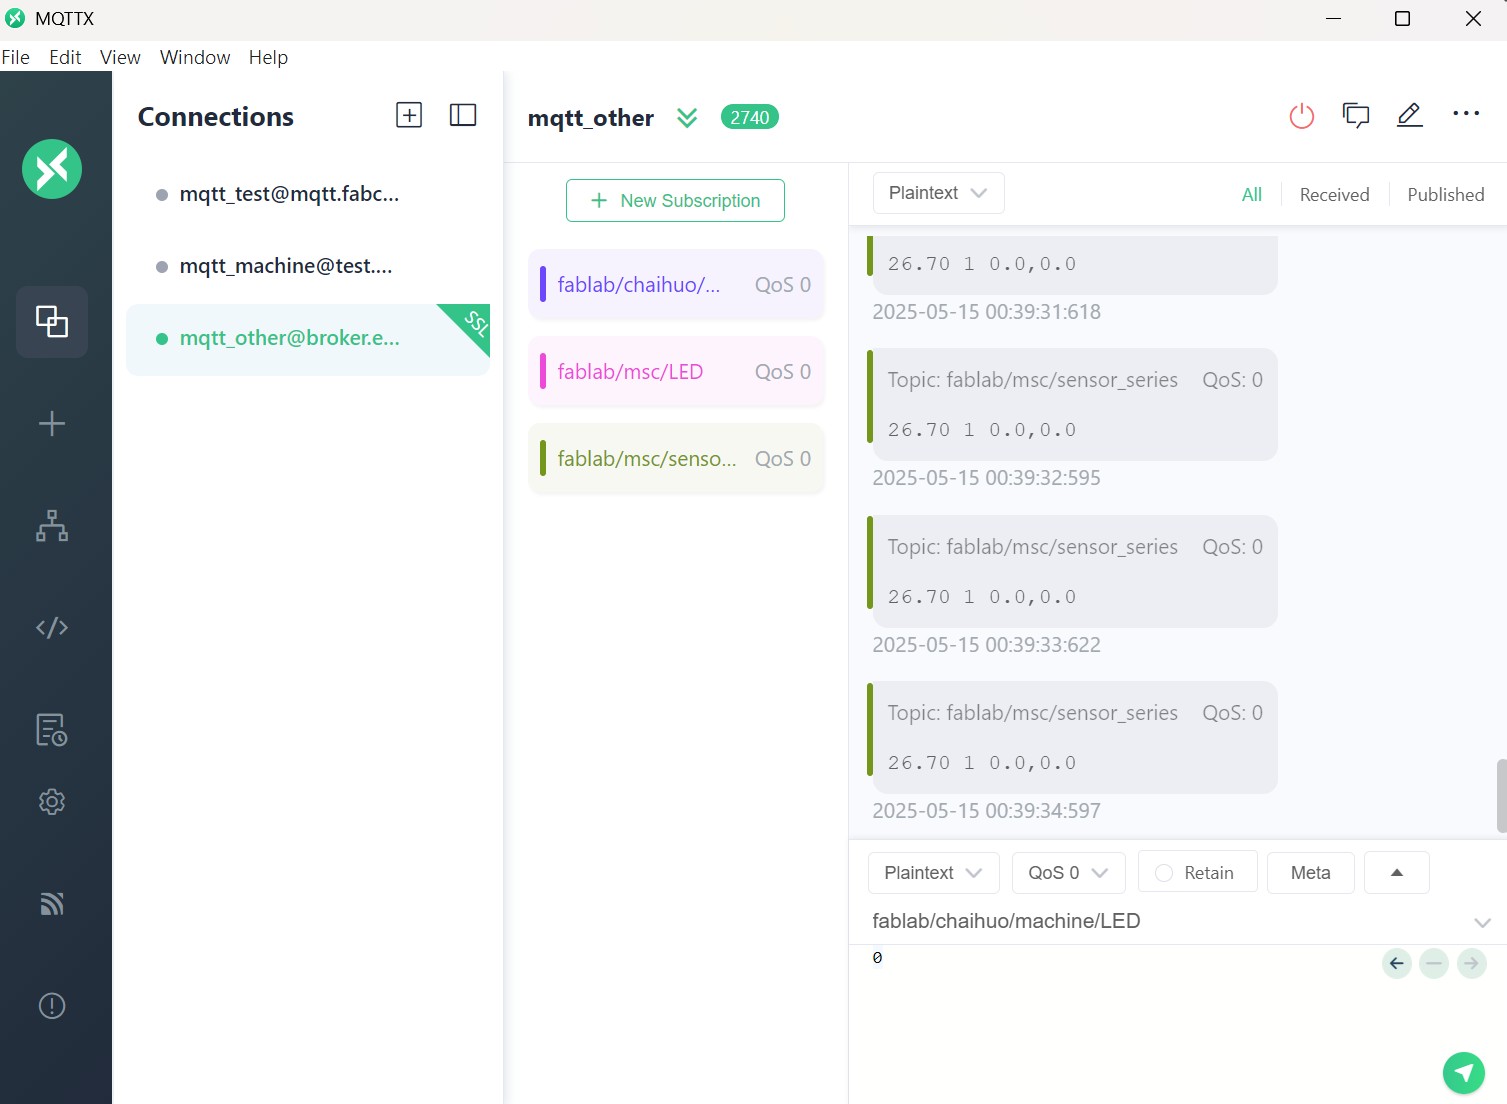Image resolution: width=1507 pixels, height=1104 pixels.
Task: Go to next payload with right arrow
Action: [1472, 964]
